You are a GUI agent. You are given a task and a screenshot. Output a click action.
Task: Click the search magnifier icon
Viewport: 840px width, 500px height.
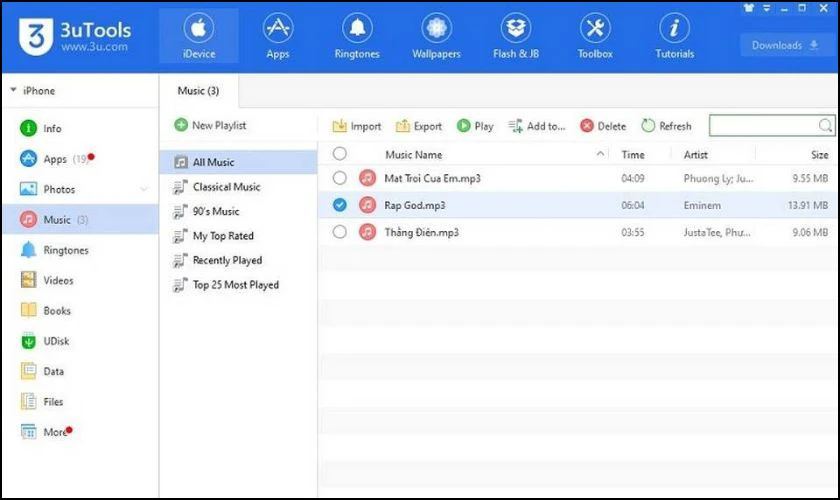pyautogui.click(x=825, y=125)
